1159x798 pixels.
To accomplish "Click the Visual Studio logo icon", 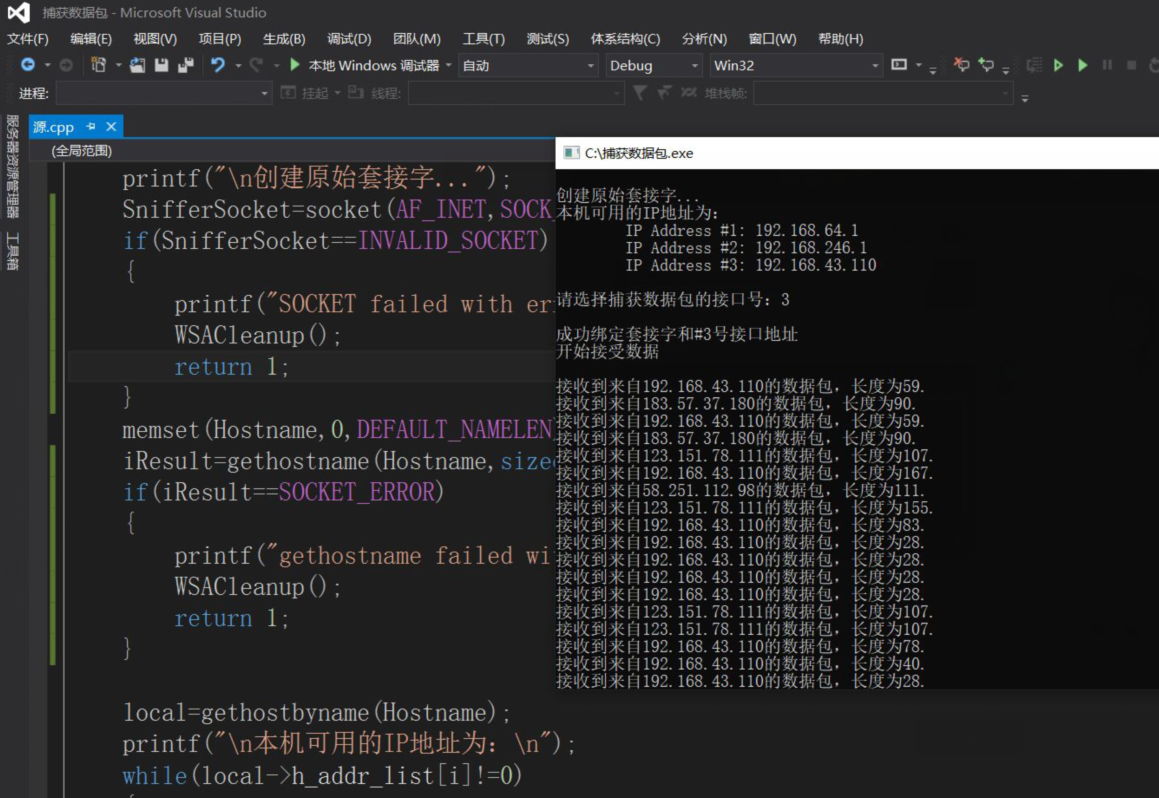I will pyautogui.click(x=18, y=13).
